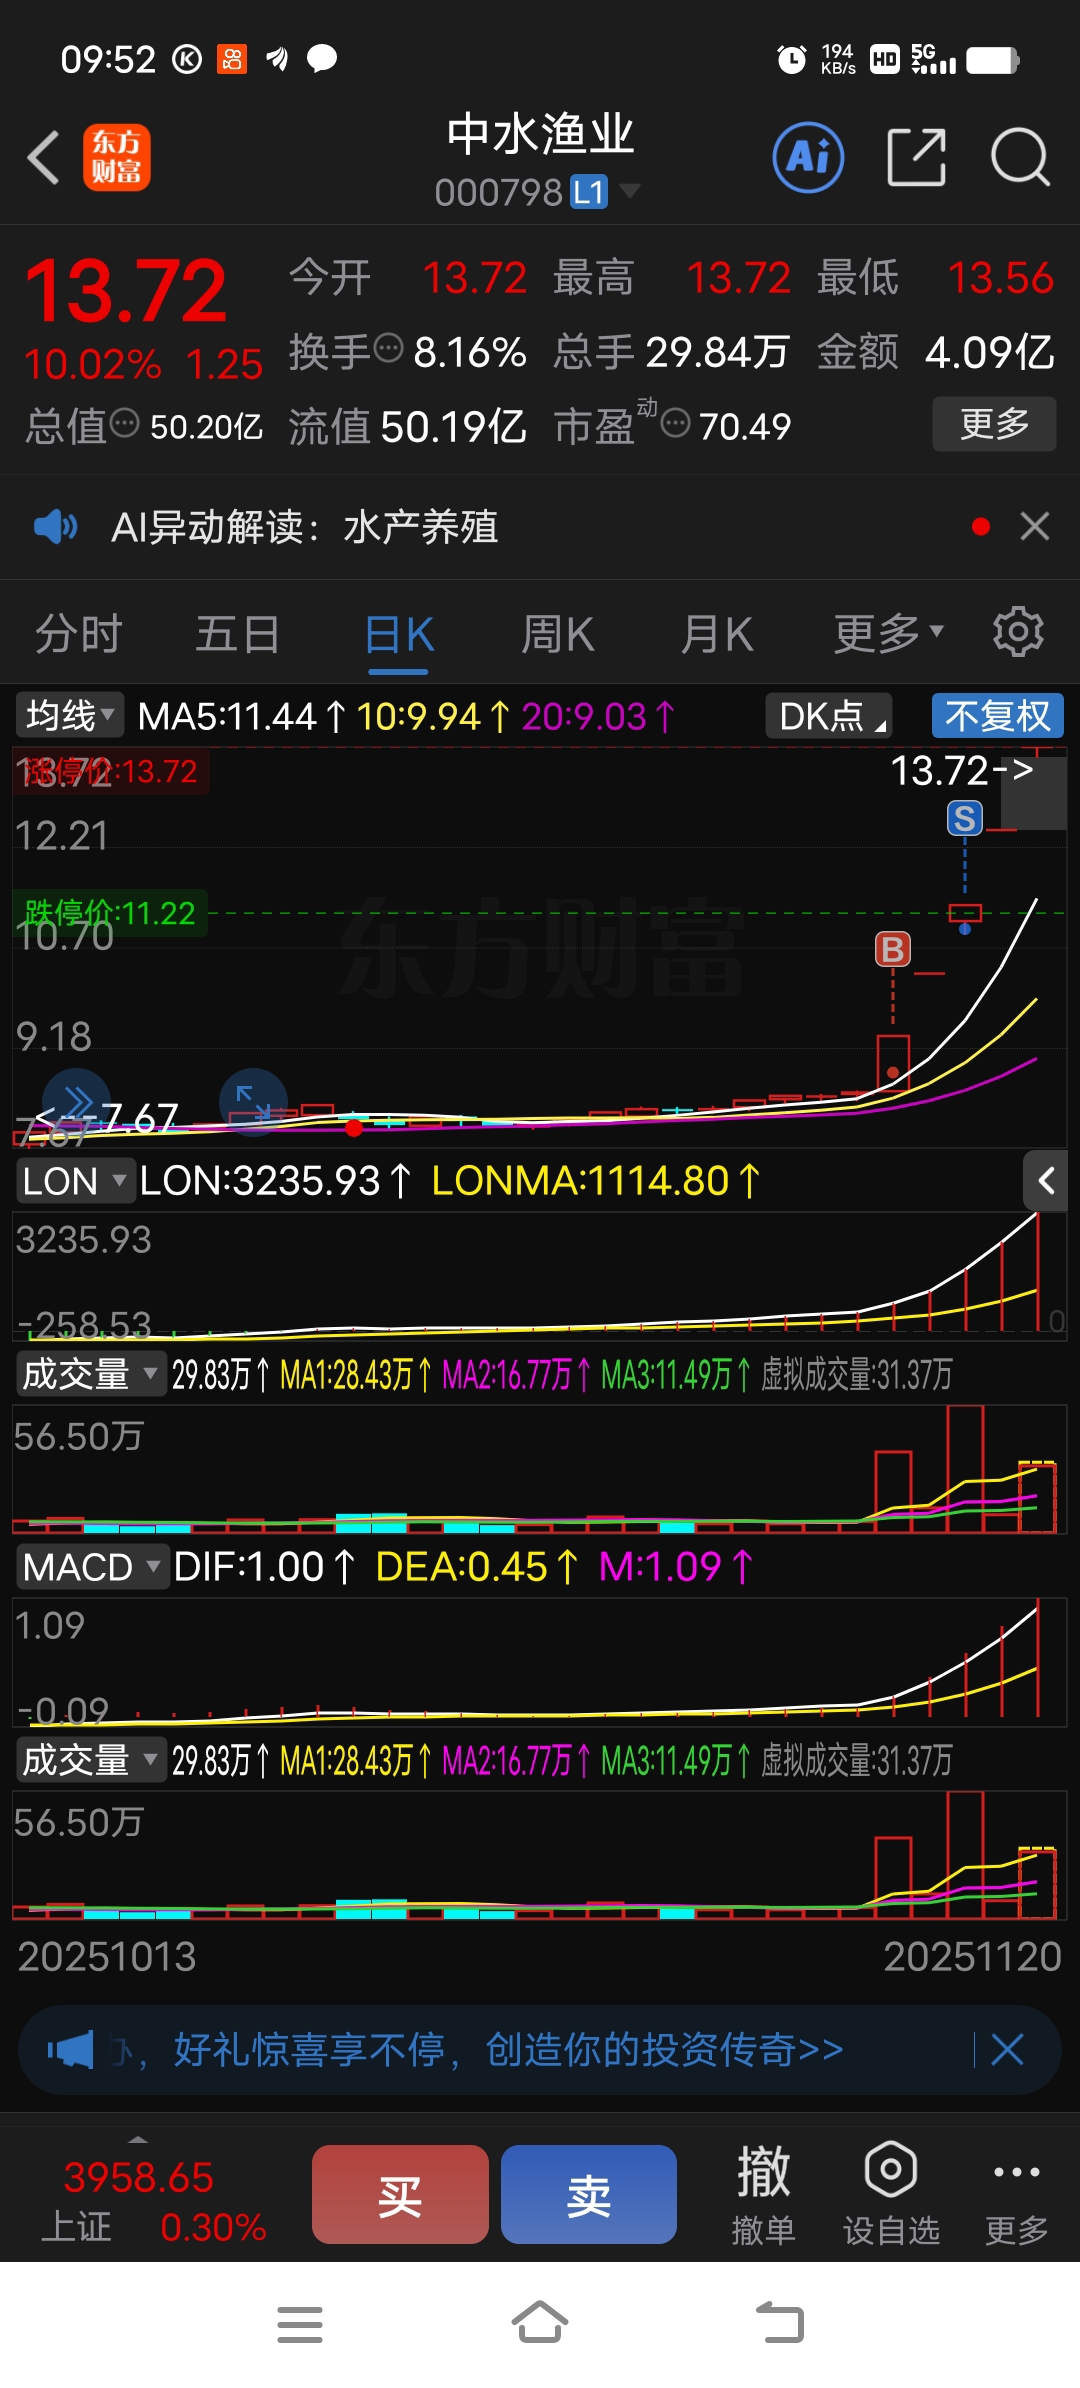Tap the large price 13.72
This screenshot has width=1080, height=2388.
[126, 291]
